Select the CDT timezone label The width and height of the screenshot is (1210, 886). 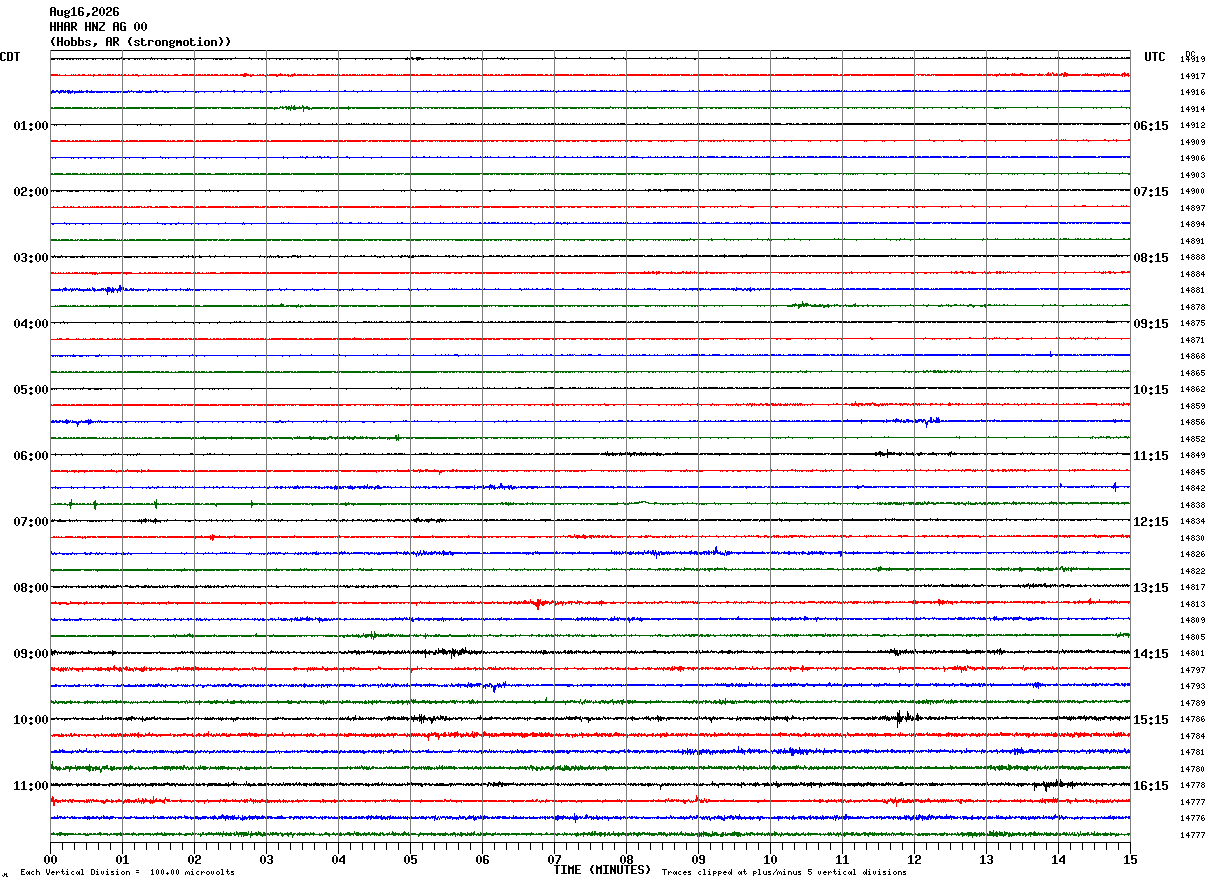tap(10, 57)
